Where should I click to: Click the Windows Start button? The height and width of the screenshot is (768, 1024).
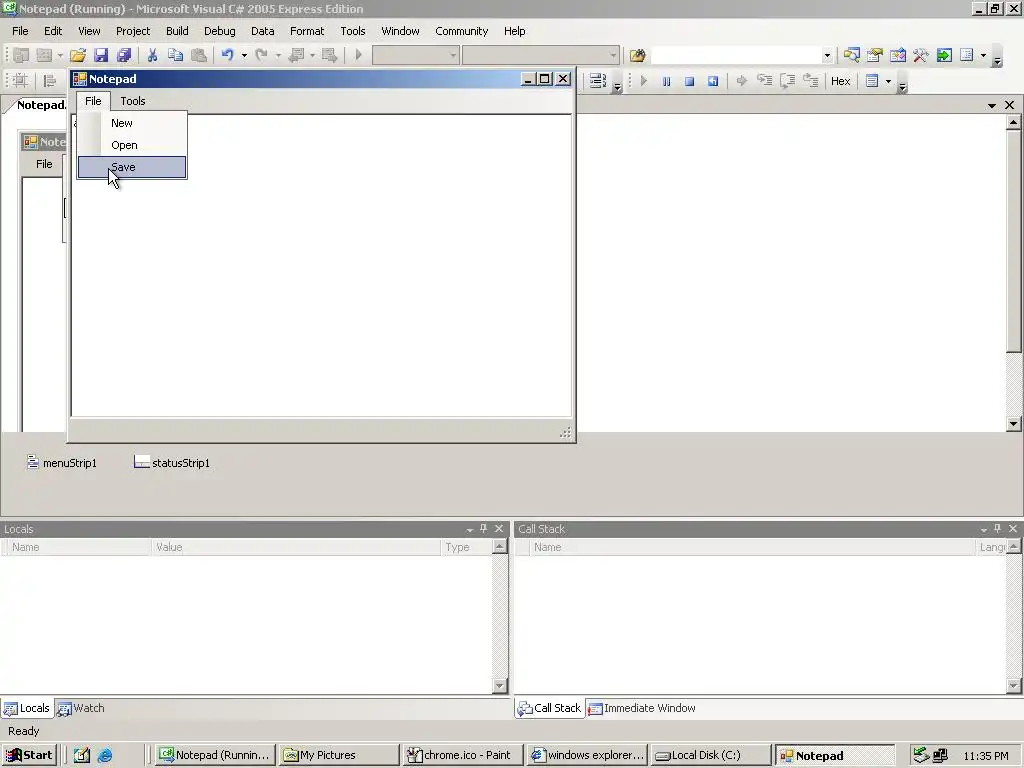point(29,755)
